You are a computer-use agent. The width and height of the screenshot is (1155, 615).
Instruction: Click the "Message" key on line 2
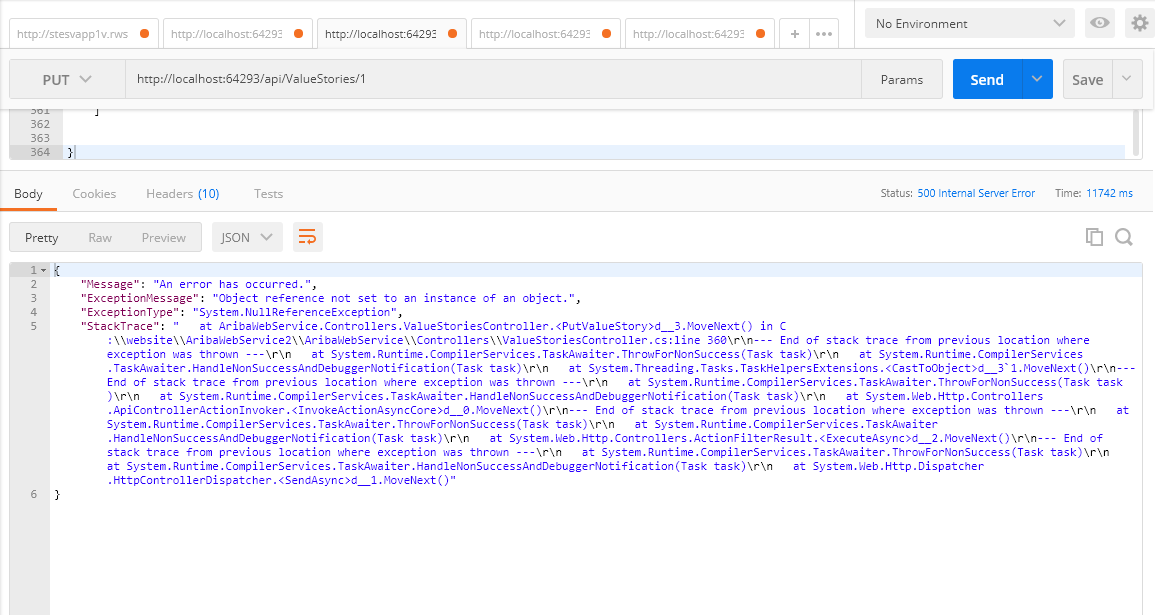pos(110,284)
